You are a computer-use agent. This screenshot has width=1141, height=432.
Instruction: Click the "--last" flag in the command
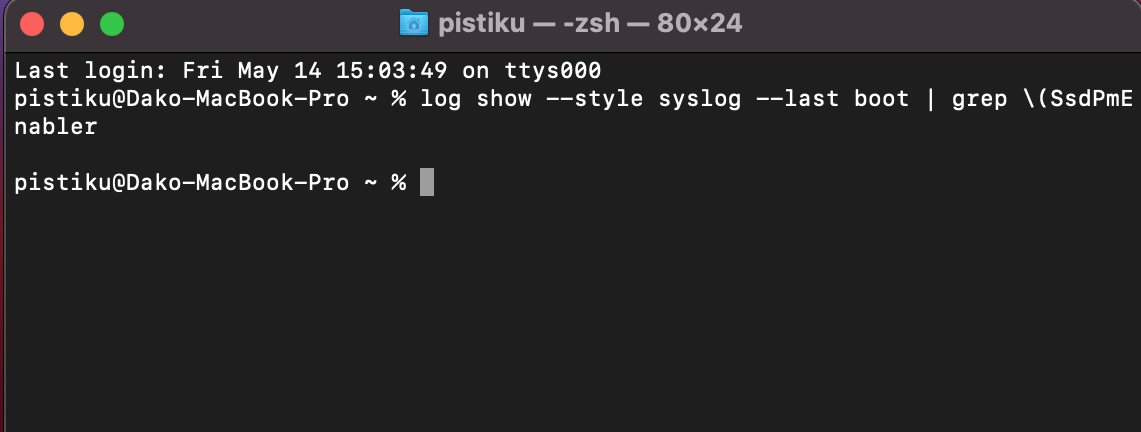pos(796,99)
